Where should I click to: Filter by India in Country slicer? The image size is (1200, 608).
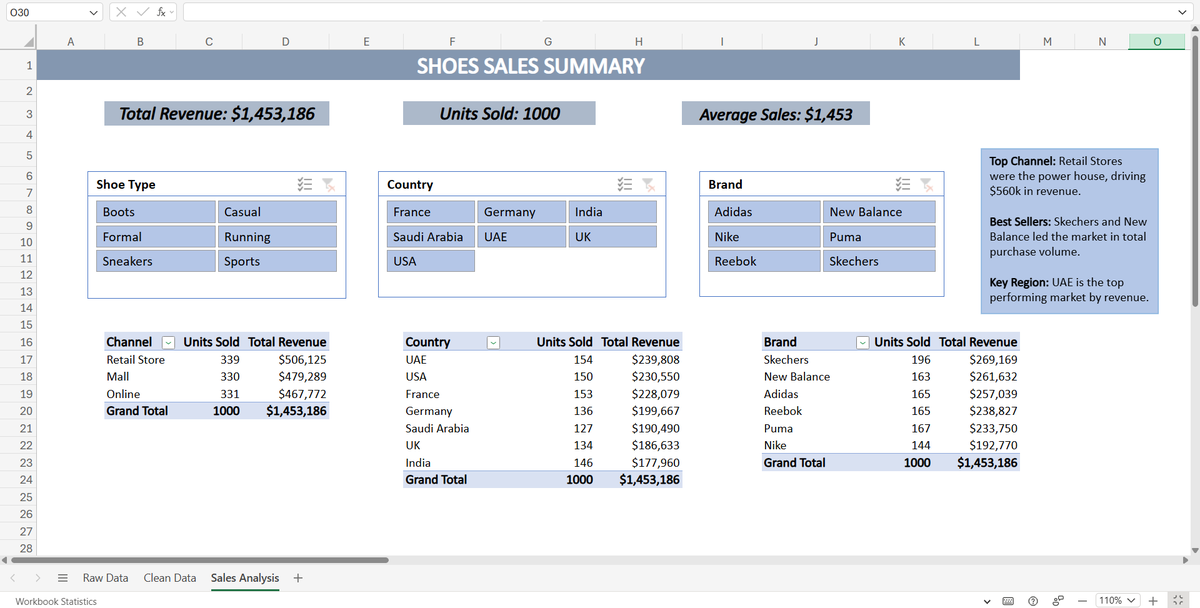613,212
